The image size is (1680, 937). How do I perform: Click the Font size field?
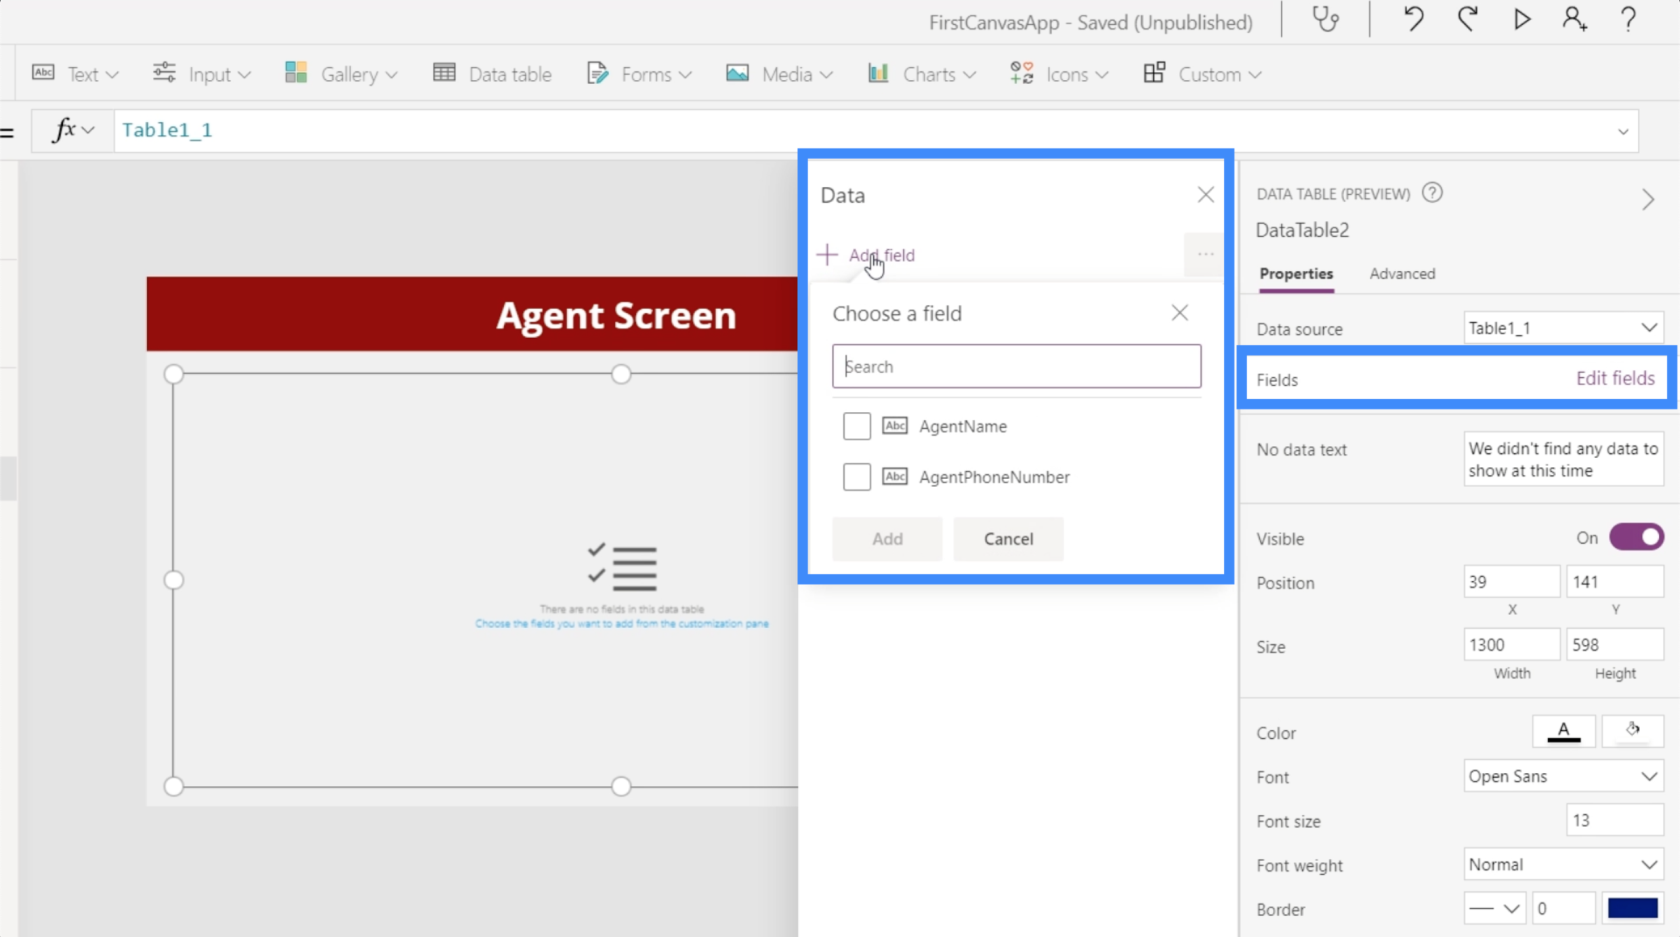click(x=1614, y=821)
